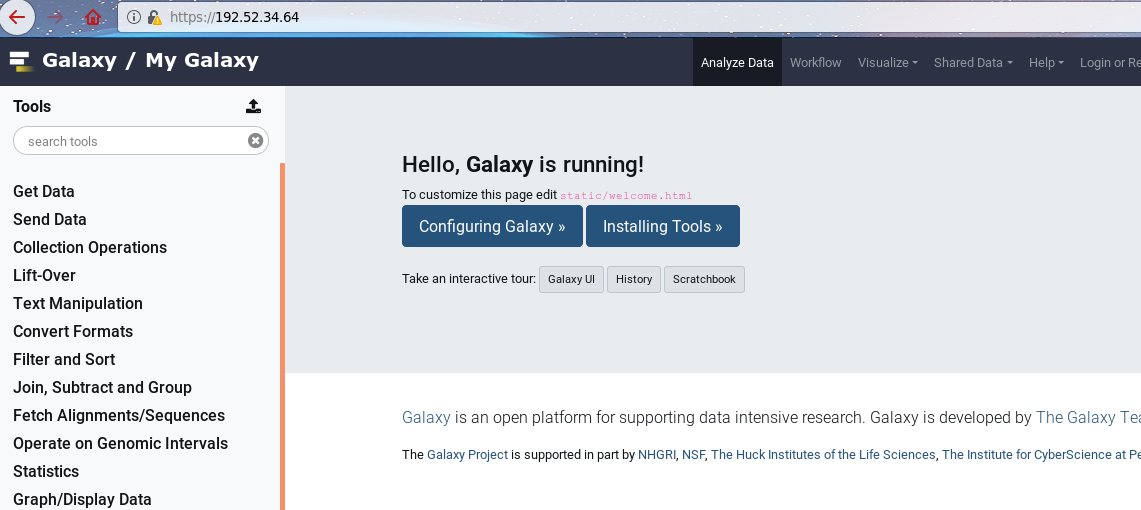Expand Join, Subtract and Group section
The image size is (1141, 510).
coord(103,387)
